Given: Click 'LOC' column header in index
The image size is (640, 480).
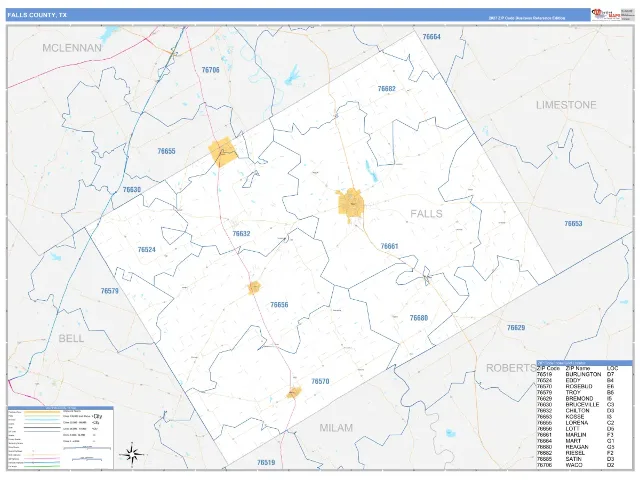Looking at the screenshot, I should point(613,368).
